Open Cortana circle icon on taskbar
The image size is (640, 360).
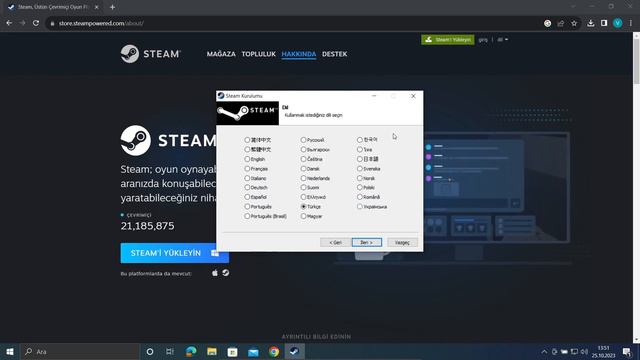[x=150, y=351]
